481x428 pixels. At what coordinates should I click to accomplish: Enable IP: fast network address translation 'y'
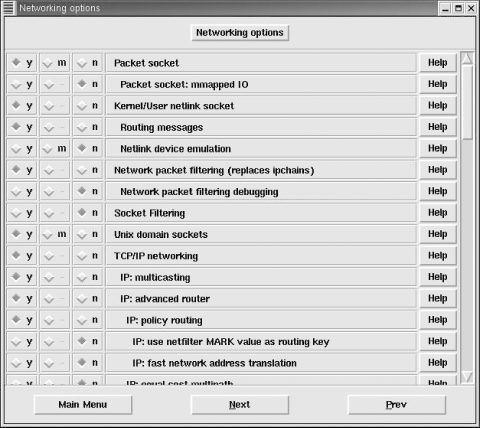22,363
